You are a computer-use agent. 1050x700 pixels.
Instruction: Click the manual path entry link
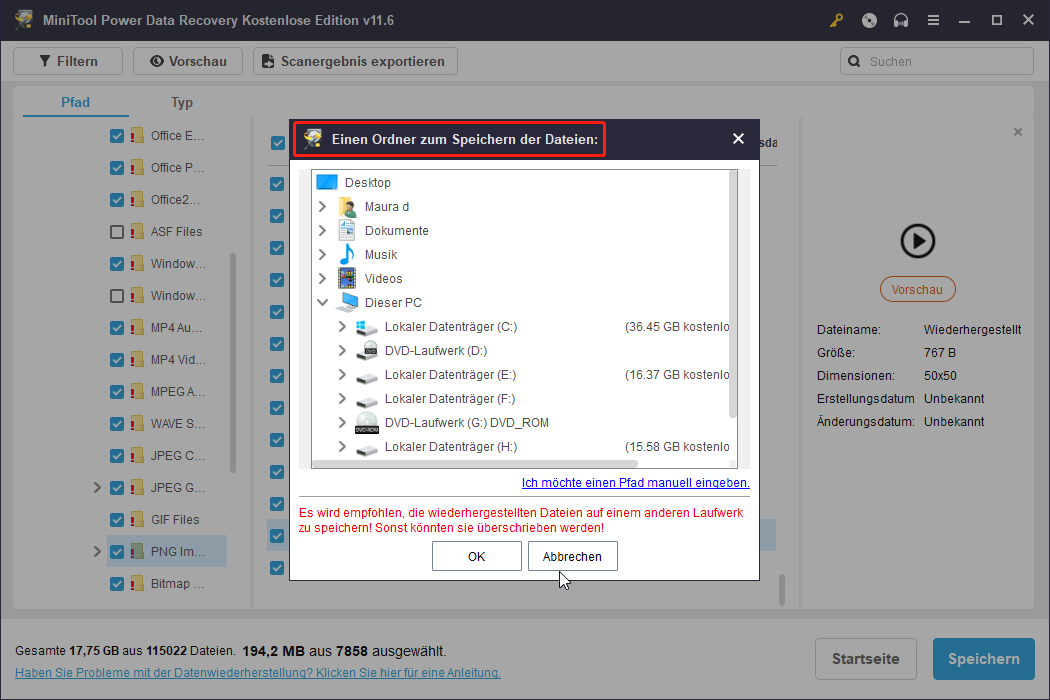(x=635, y=483)
